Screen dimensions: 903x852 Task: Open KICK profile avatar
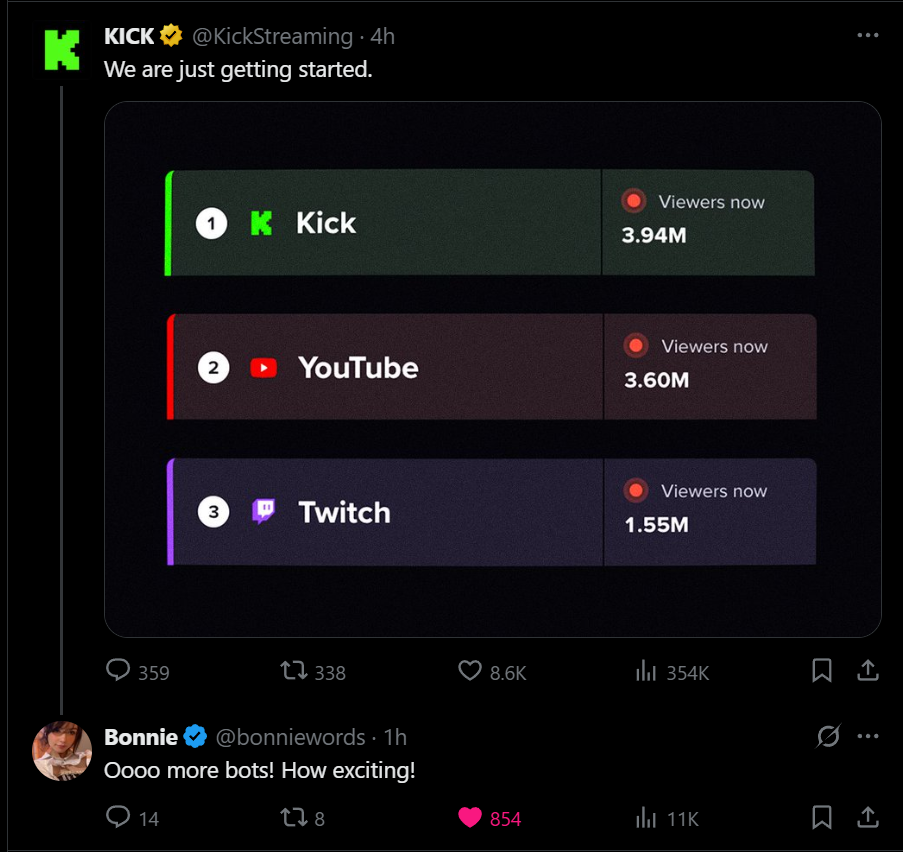62,49
